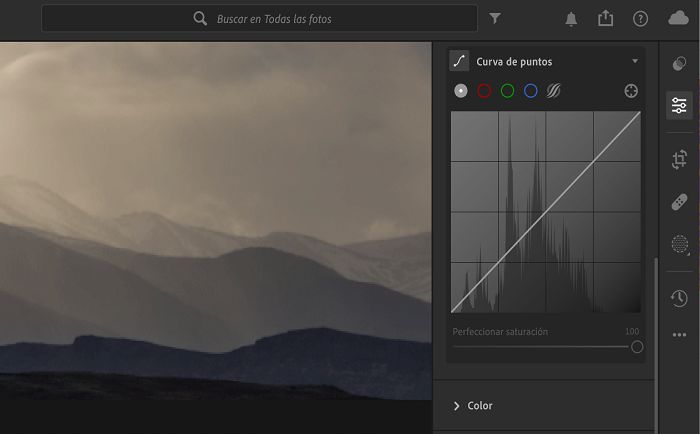Open the filter funnel options

(x=495, y=18)
